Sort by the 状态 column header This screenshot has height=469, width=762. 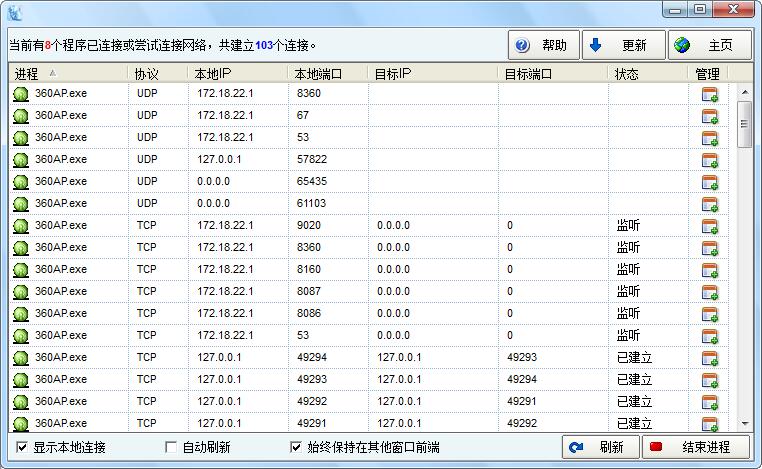point(648,74)
